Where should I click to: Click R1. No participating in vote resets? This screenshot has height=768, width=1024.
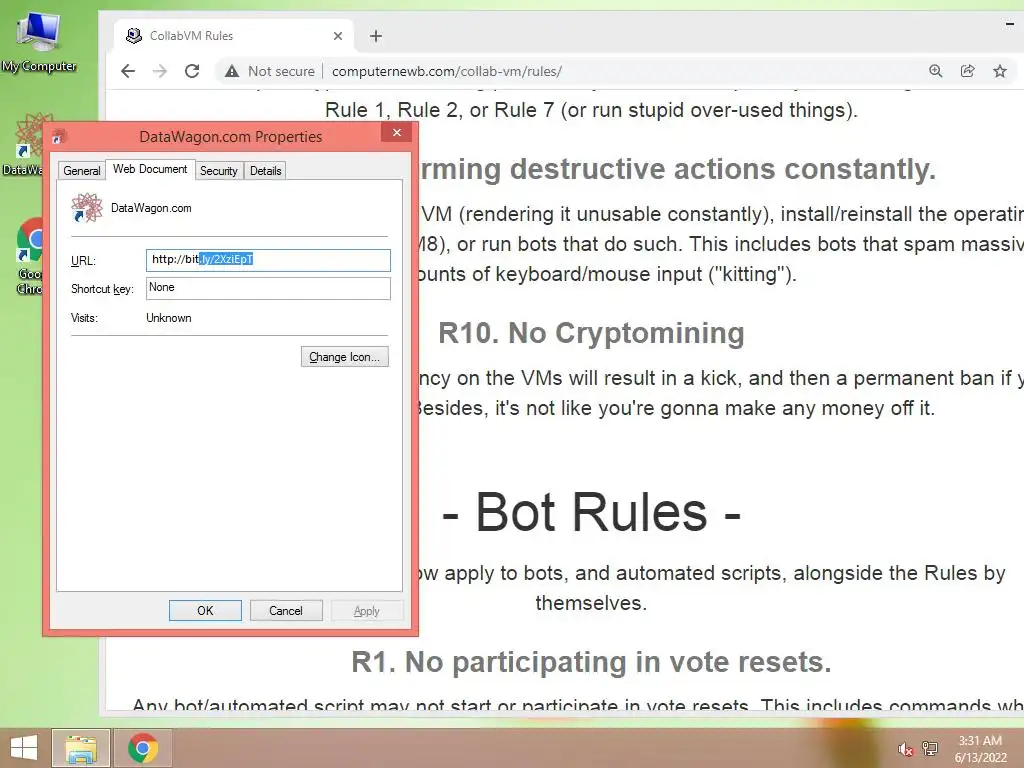(591, 662)
